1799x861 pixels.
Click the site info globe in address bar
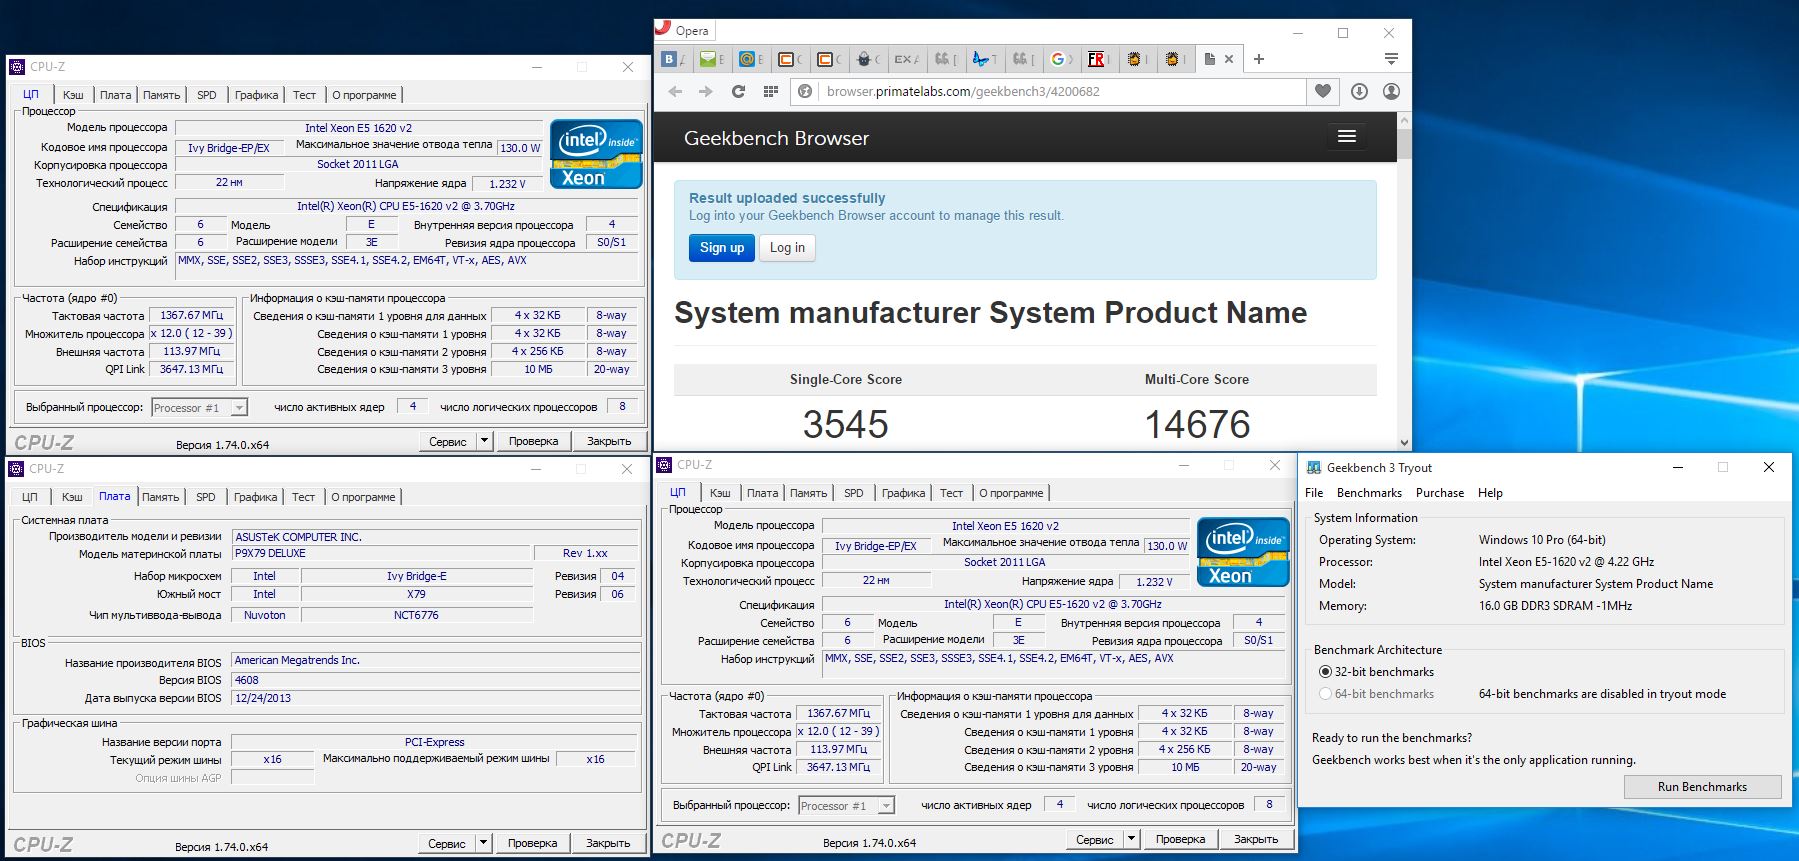[805, 91]
